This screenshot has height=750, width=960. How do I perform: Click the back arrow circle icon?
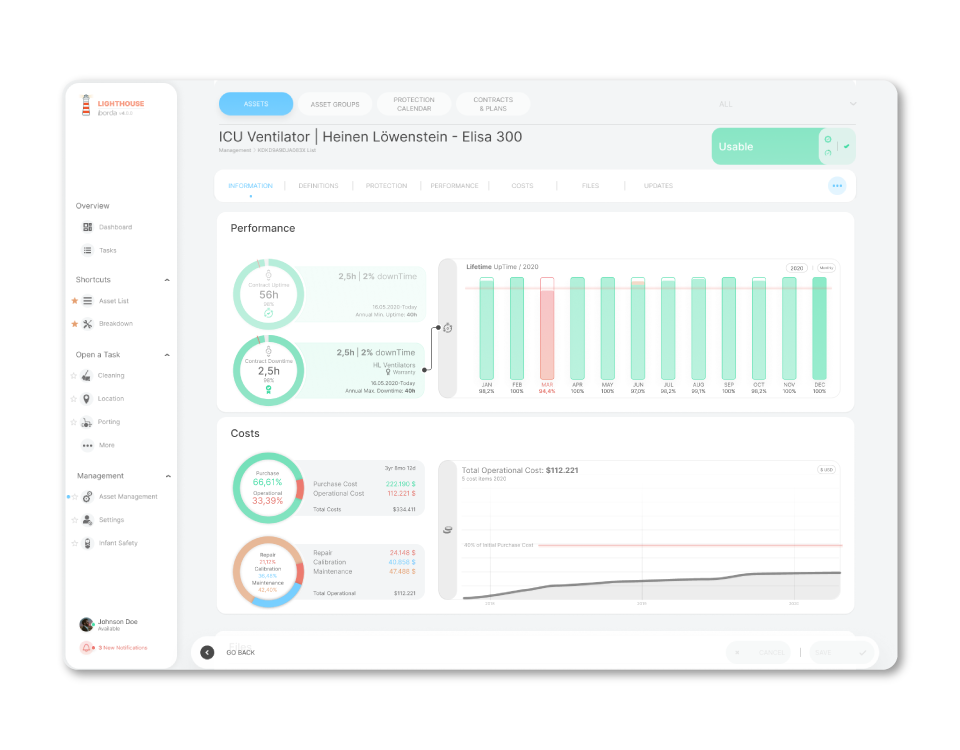click(x=208, y=653)
